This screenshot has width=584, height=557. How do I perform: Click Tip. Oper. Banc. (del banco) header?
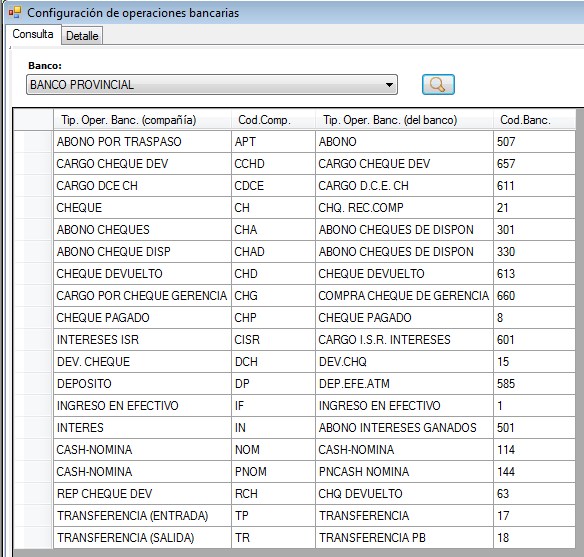tap(404, 120)
